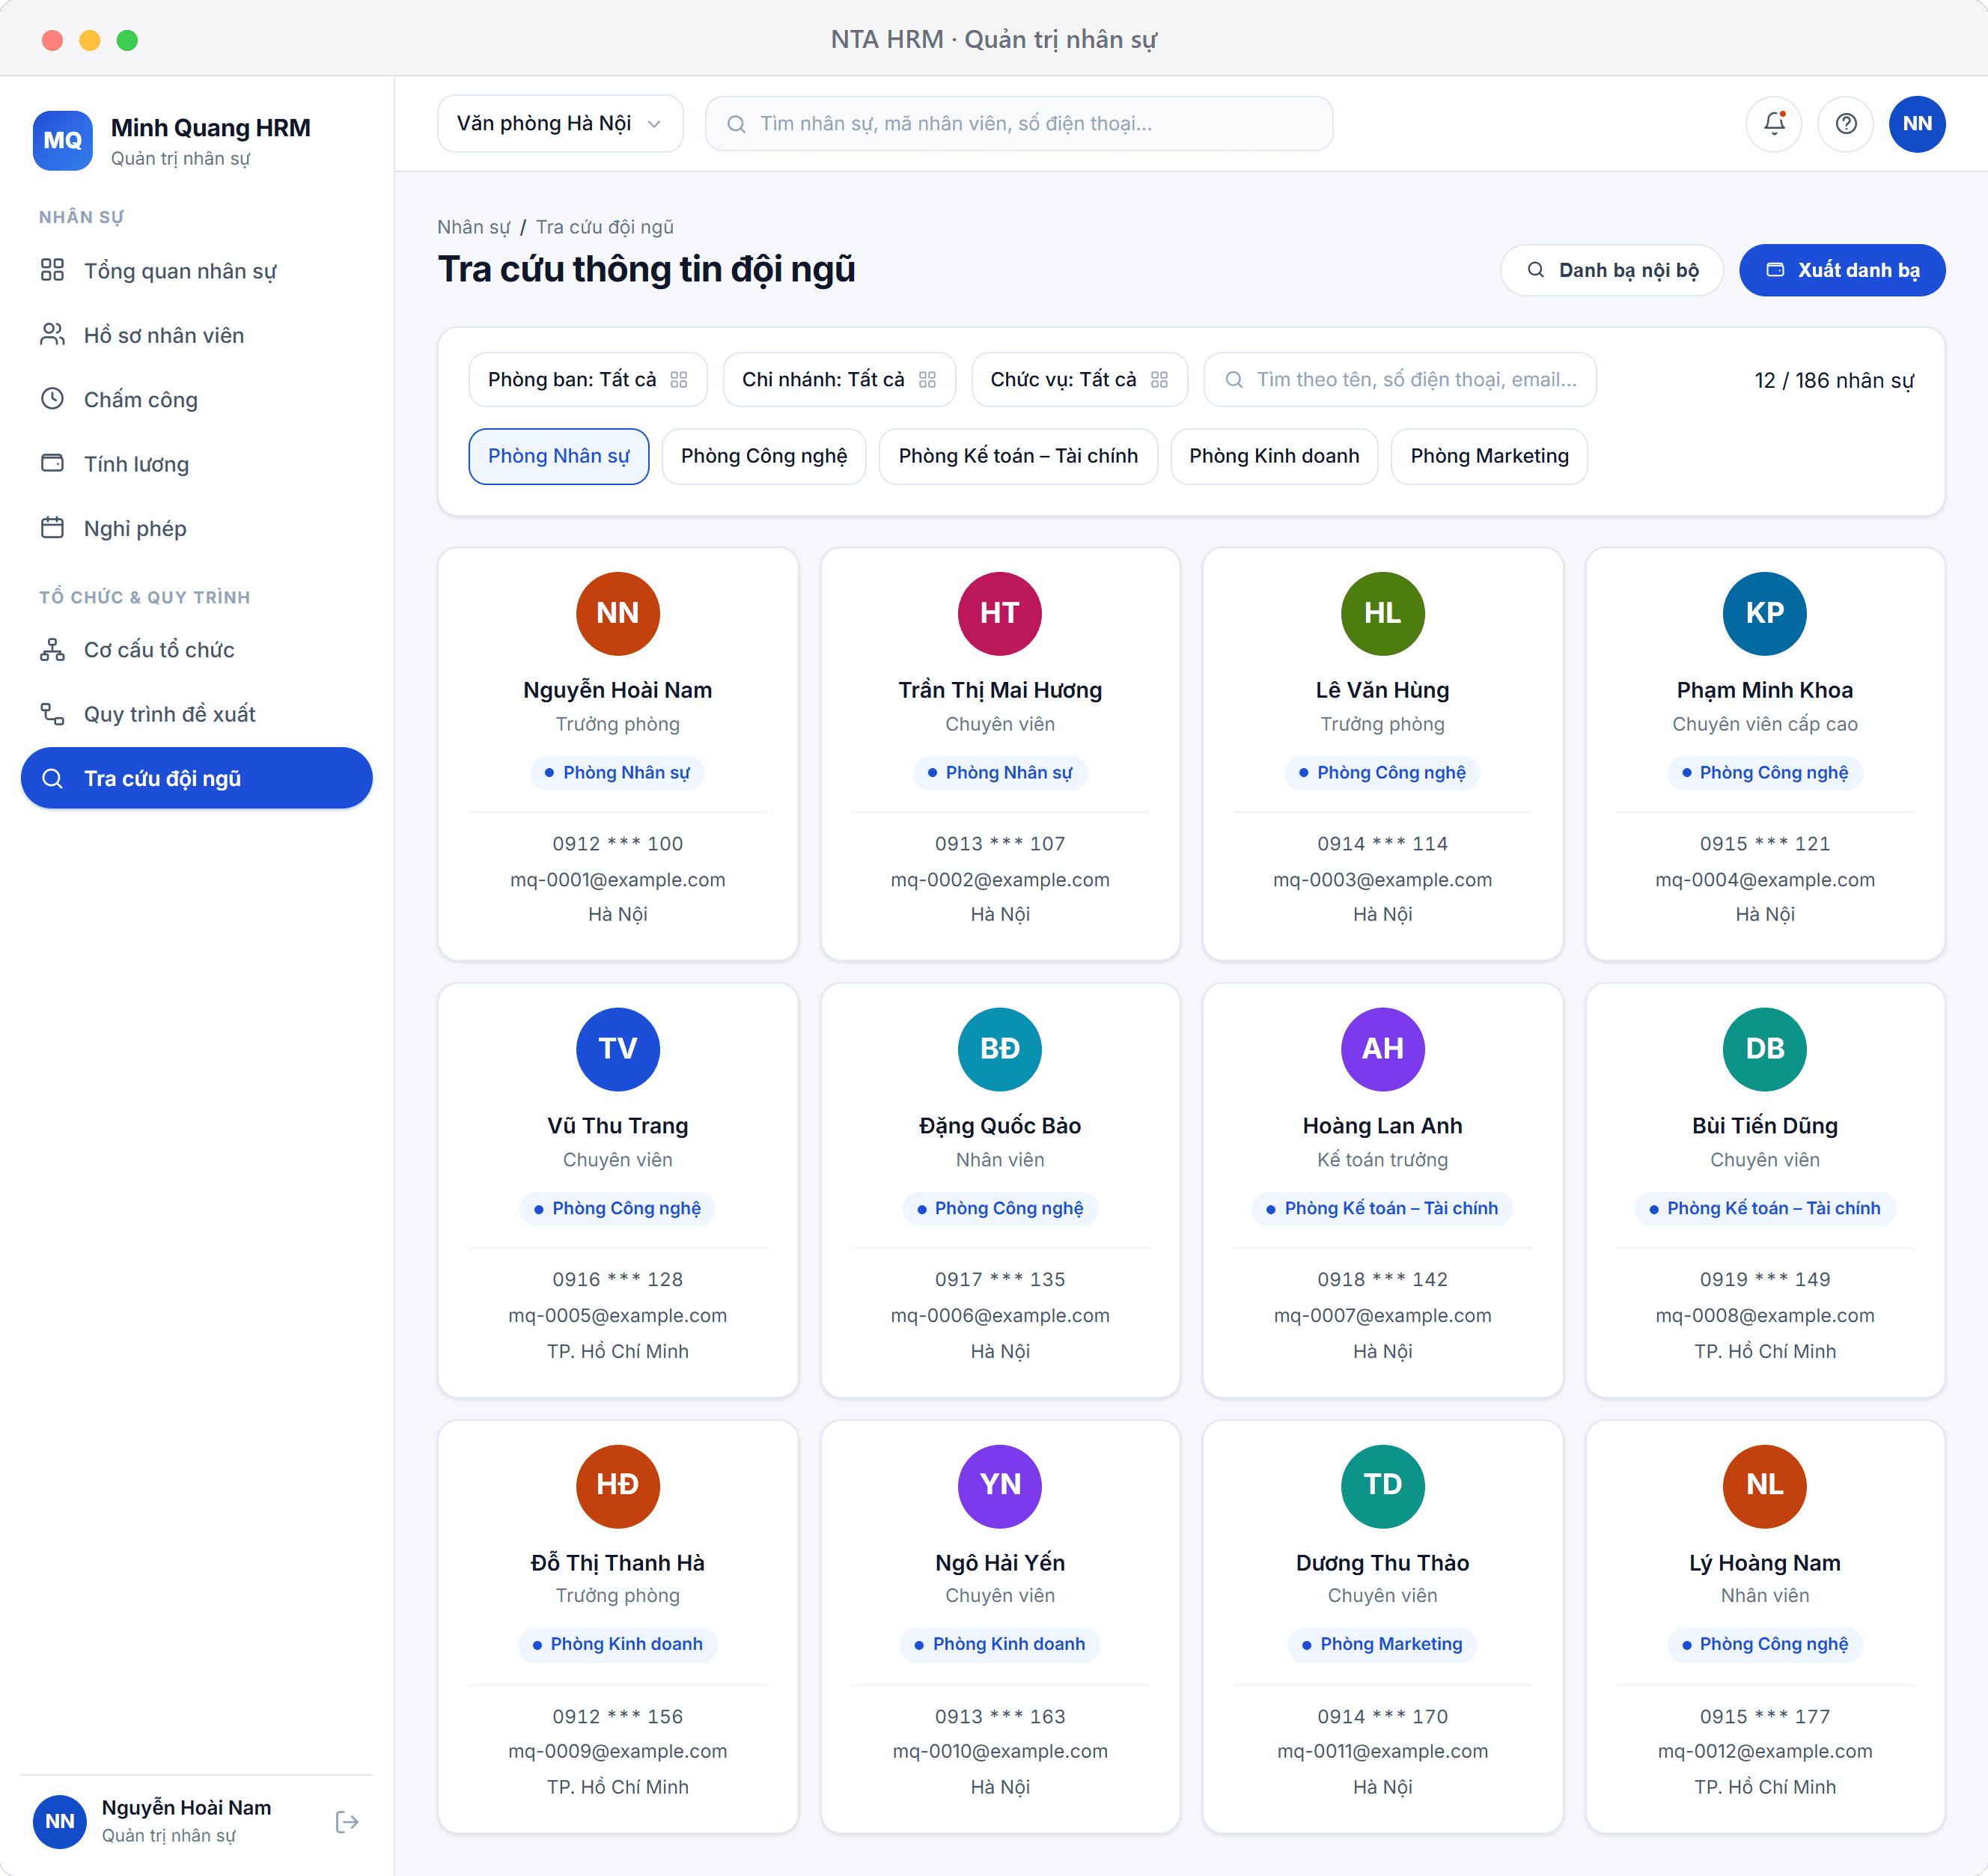Screen dimensions: 1988x1876
Task: Toggle the Phòng Công nghệ filter chip
Action: 764,456
